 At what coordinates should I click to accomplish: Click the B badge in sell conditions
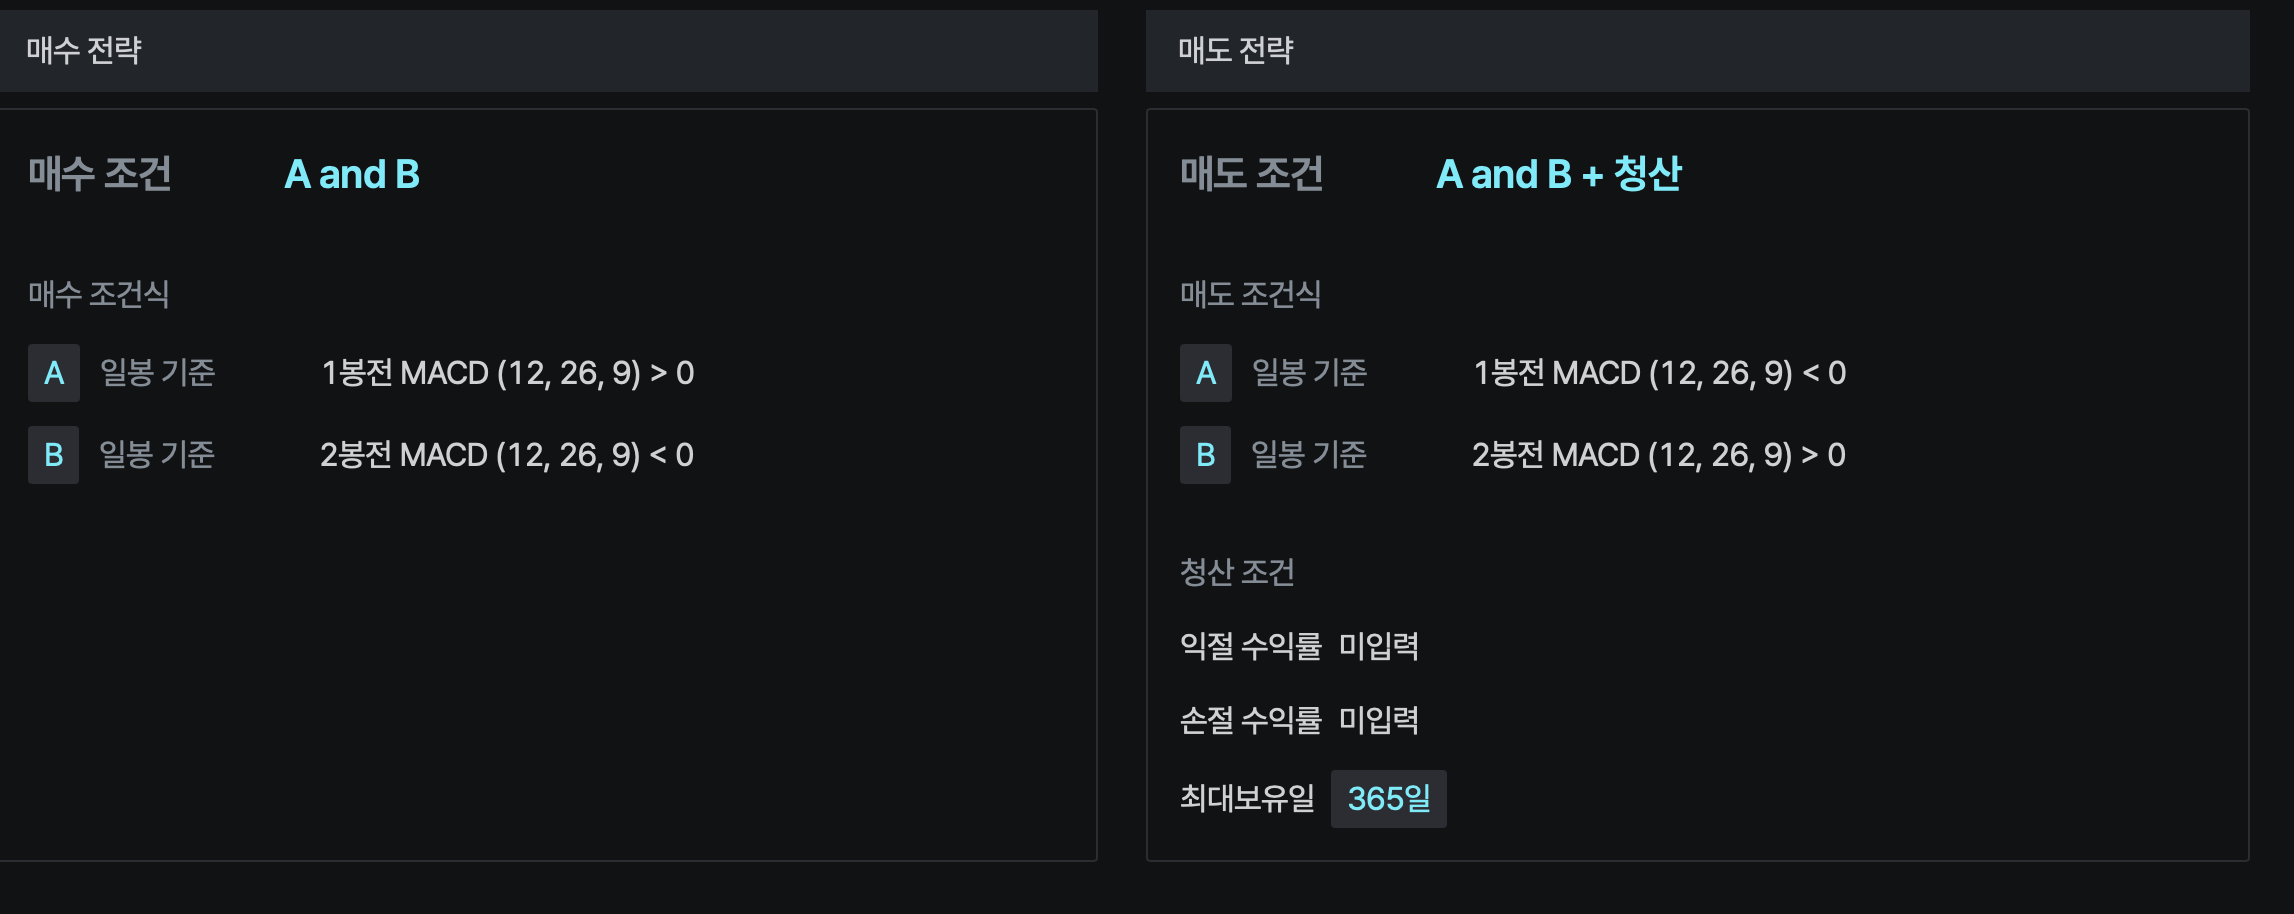click(x=1206, y=455)
